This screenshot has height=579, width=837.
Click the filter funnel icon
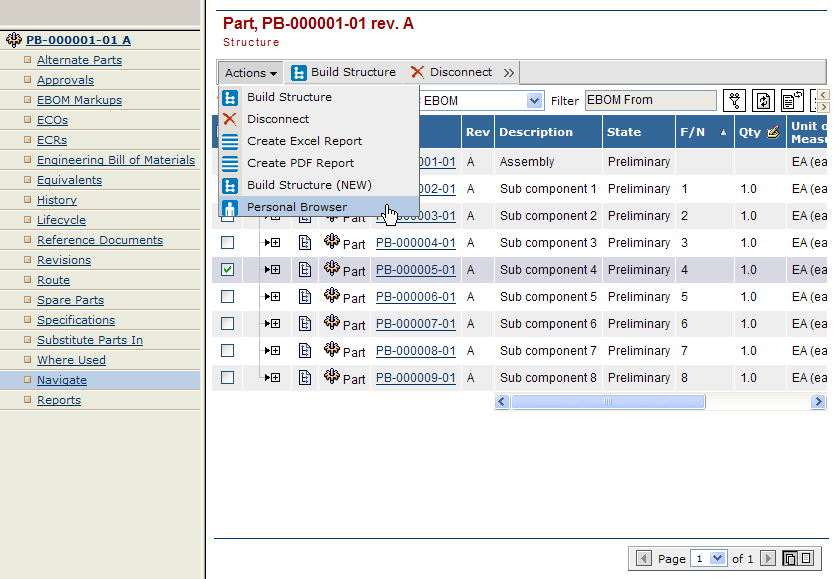[735, 101]
